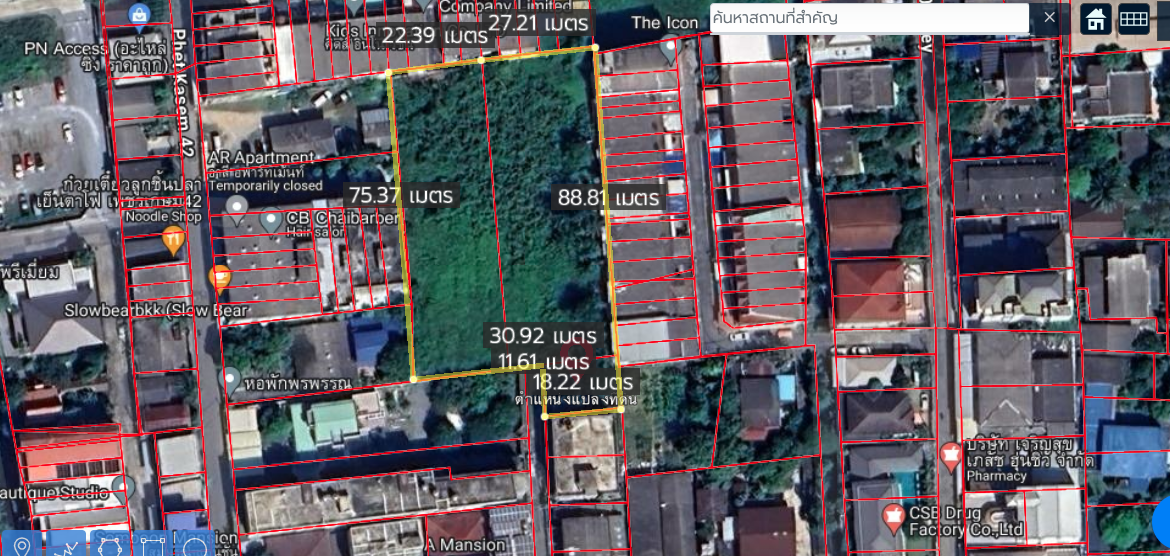Click the home icon button
The height and width of the screenshot is (556, 1170).
point(1096,18)
